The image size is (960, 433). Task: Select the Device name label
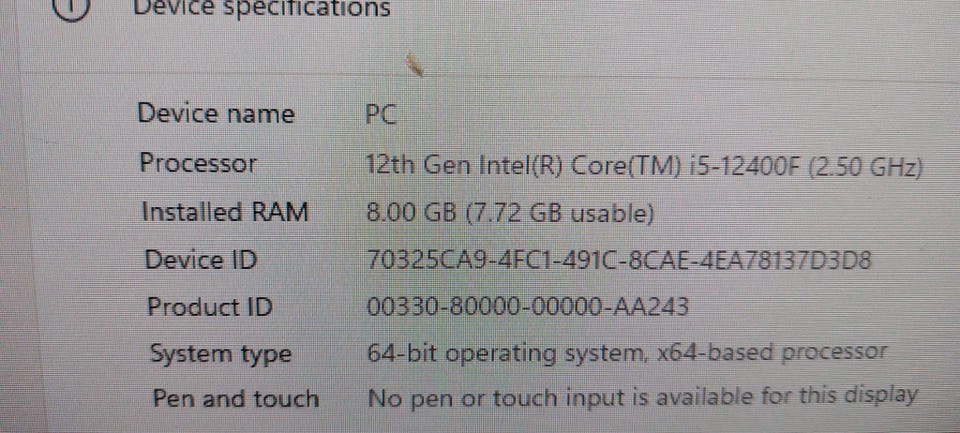tap(216, 114)
